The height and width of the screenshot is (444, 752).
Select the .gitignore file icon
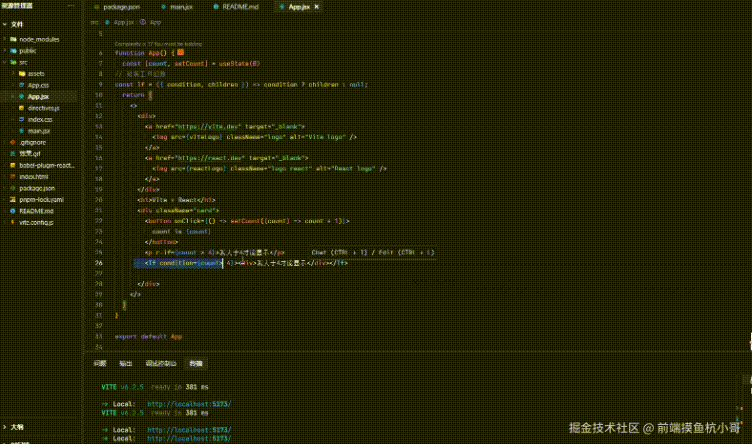(13, 142)
